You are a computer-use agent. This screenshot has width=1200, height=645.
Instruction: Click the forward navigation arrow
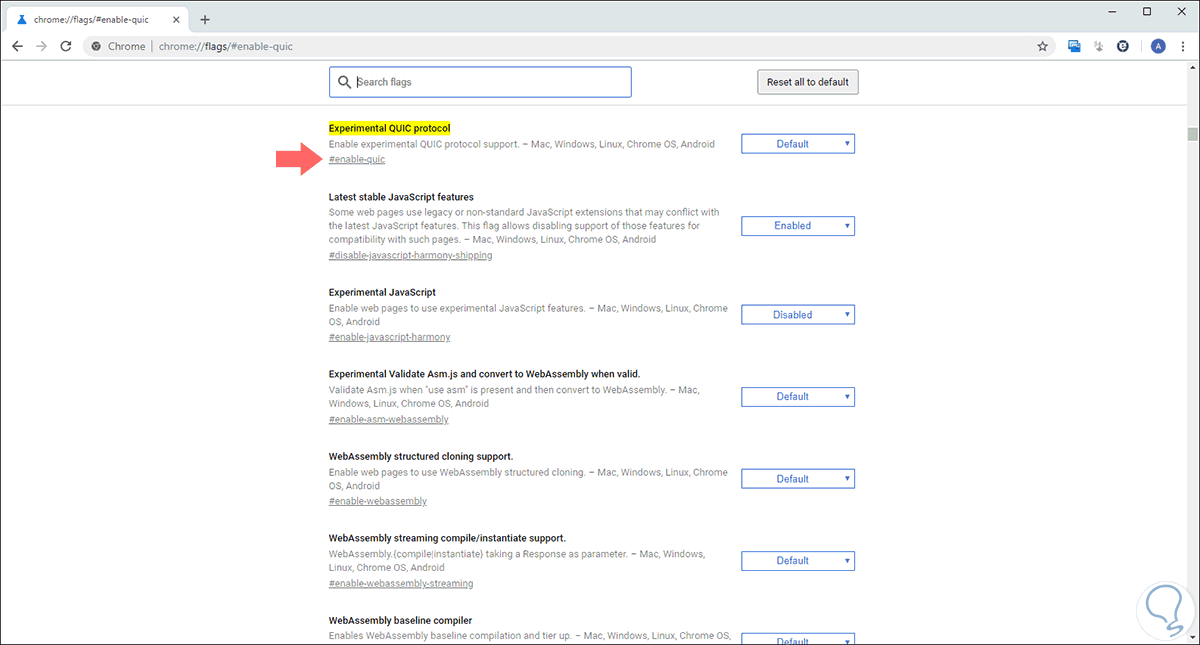pyautogui.click(x=41, y=46)
